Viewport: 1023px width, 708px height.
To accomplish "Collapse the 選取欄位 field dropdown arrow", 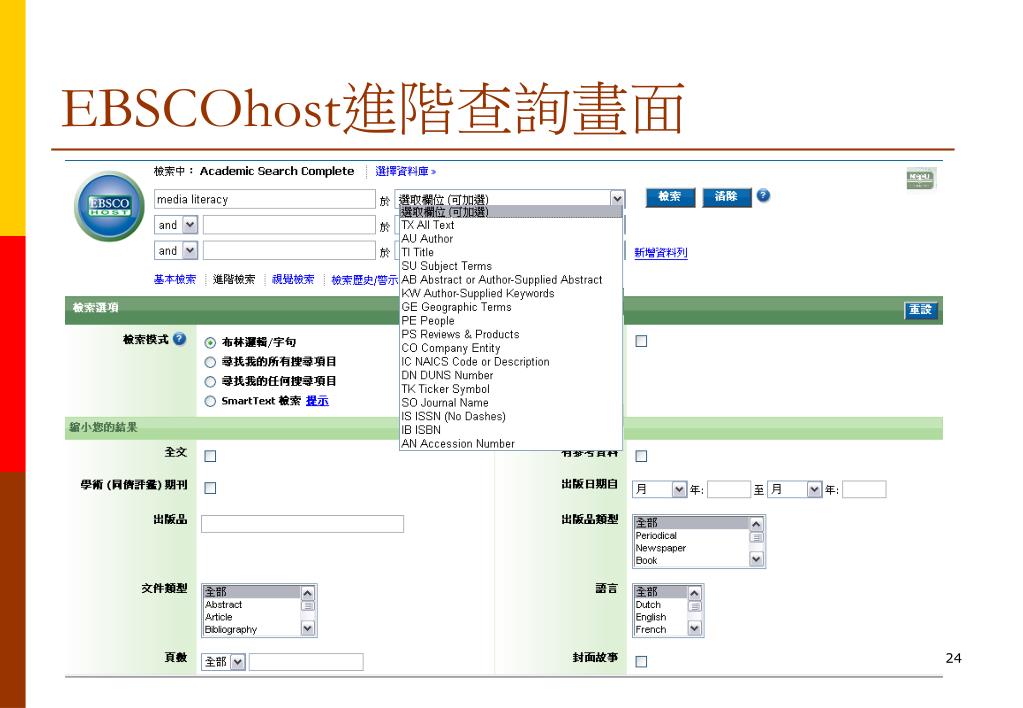I will pyautogui.click(x=617, y=198).
